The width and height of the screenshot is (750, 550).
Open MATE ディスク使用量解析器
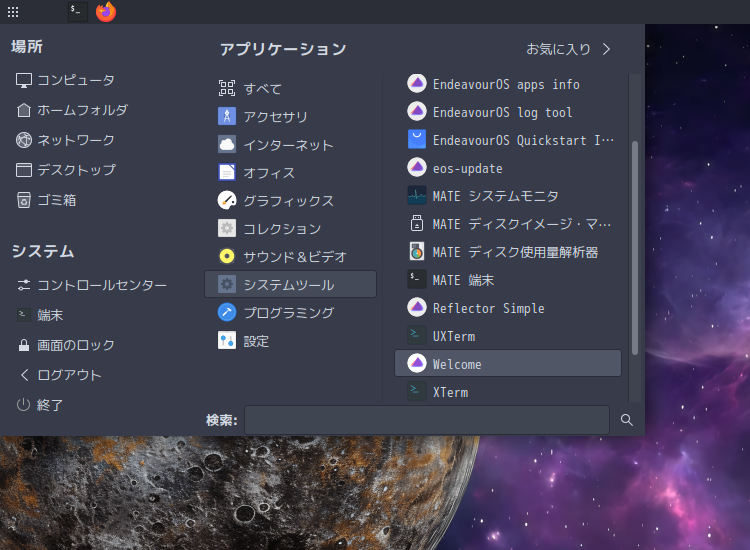pos(507,252)
